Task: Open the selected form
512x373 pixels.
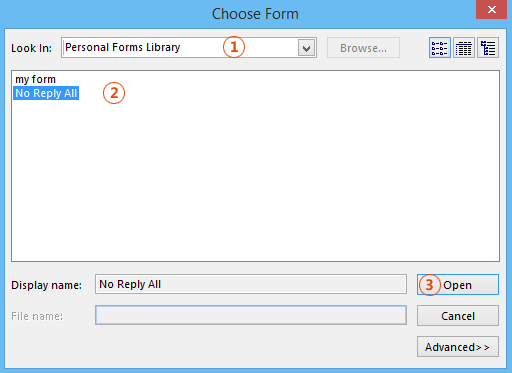Action: tap(458, 285)
